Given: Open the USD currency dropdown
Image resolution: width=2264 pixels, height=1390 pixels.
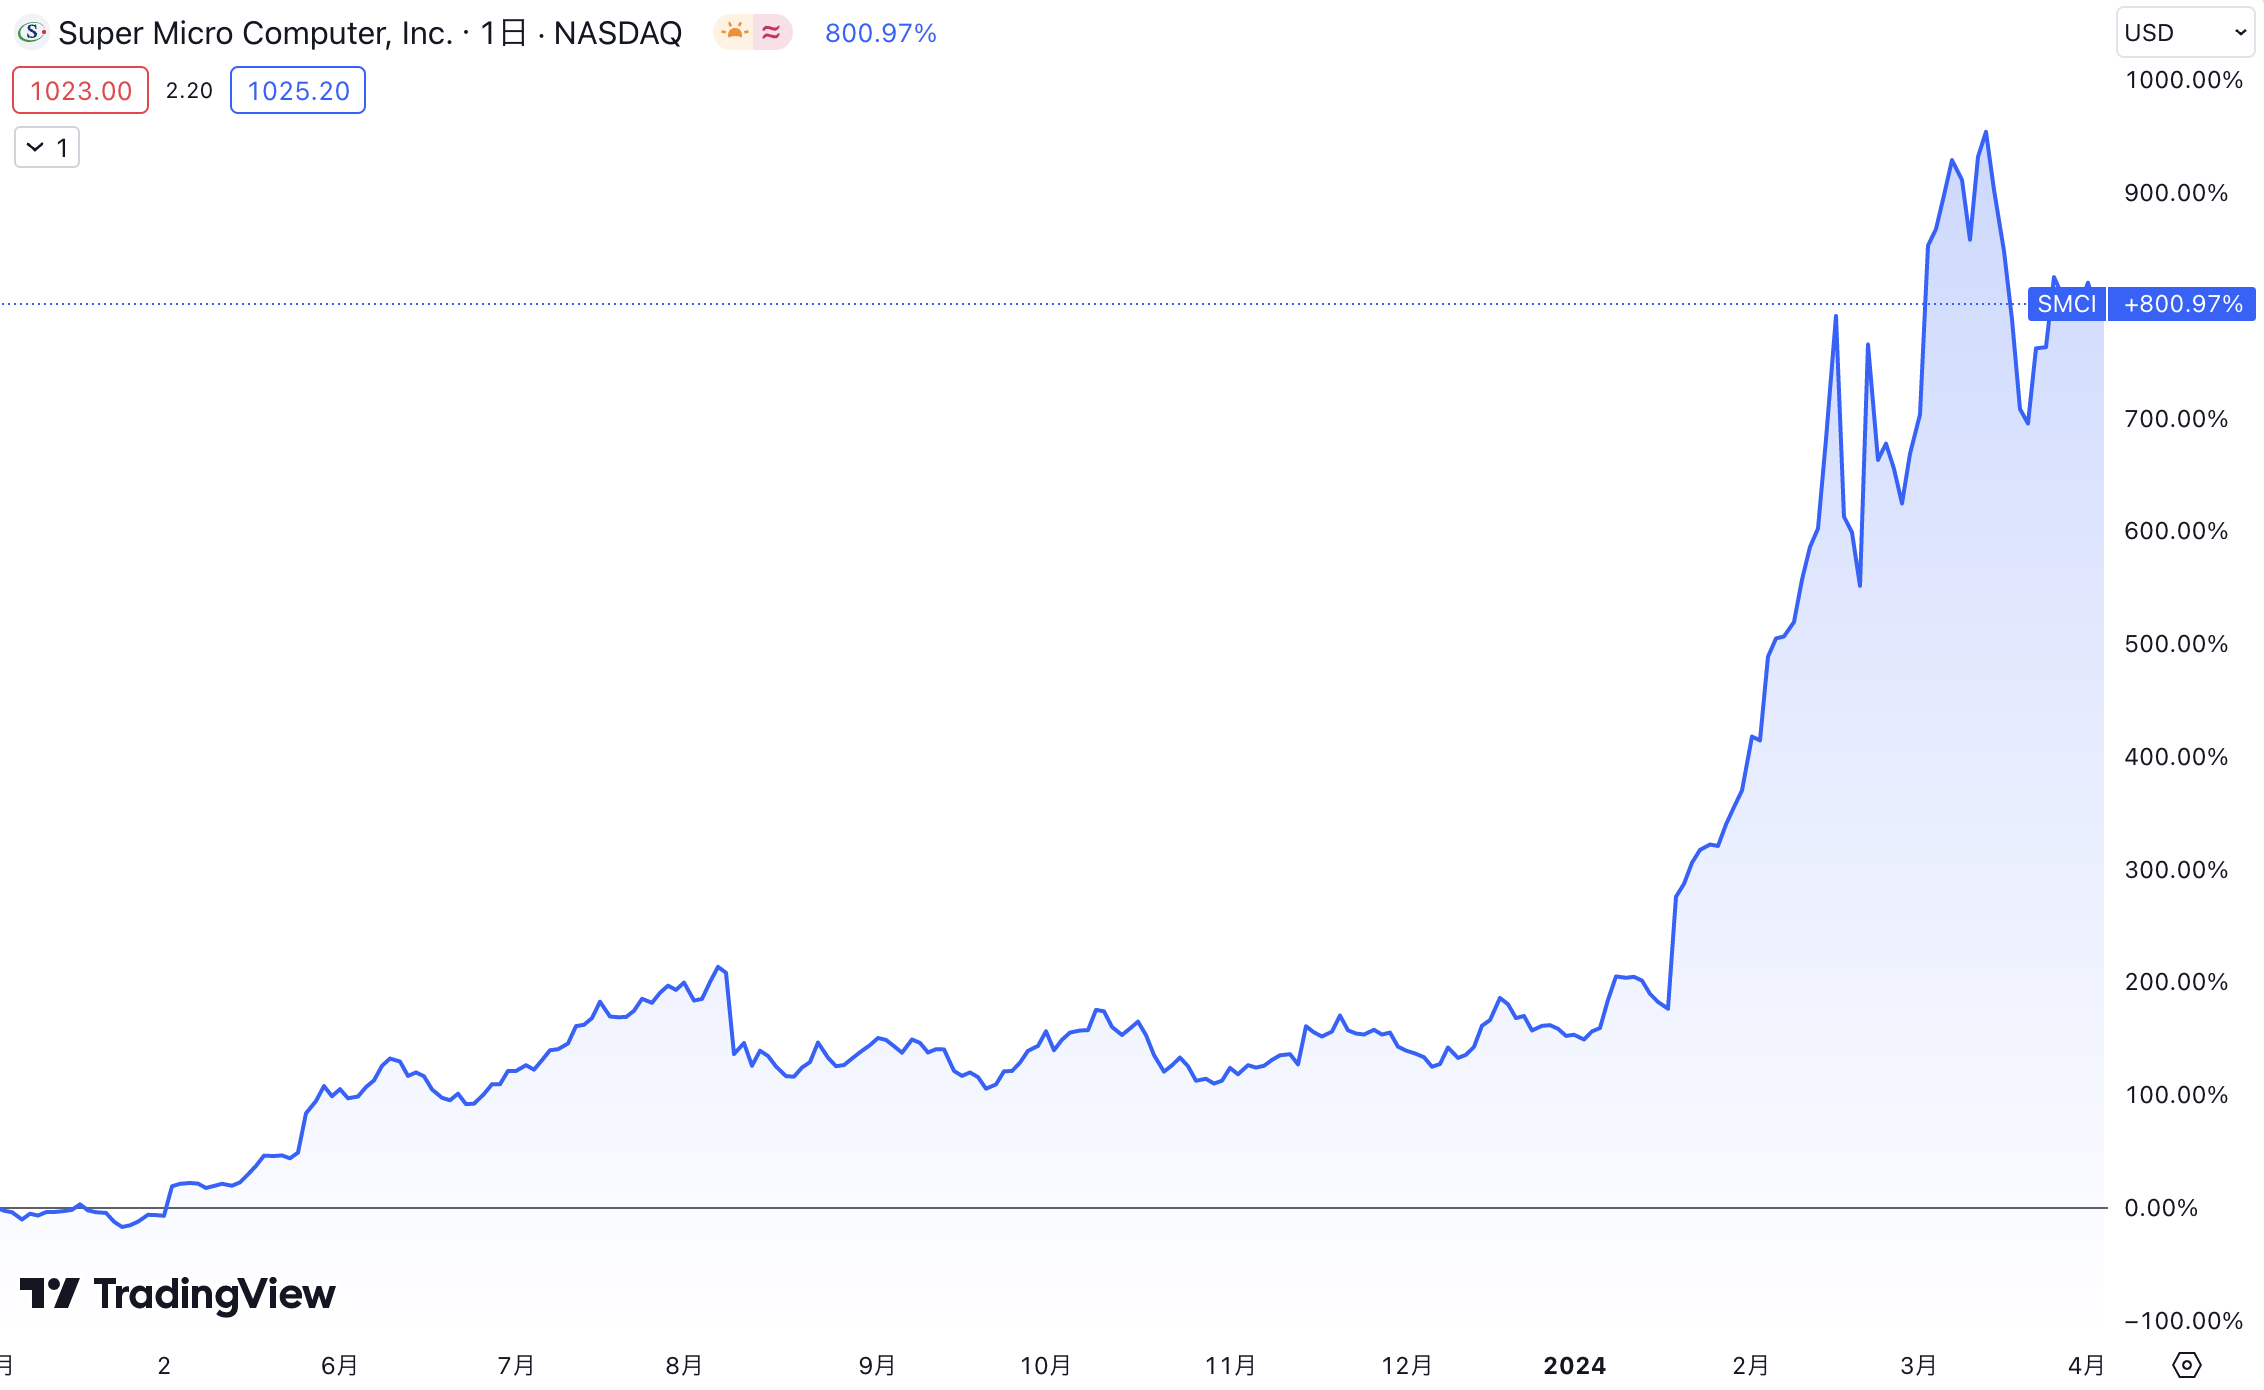Looking at the screenshot, I should click(x=2185, y=33).
